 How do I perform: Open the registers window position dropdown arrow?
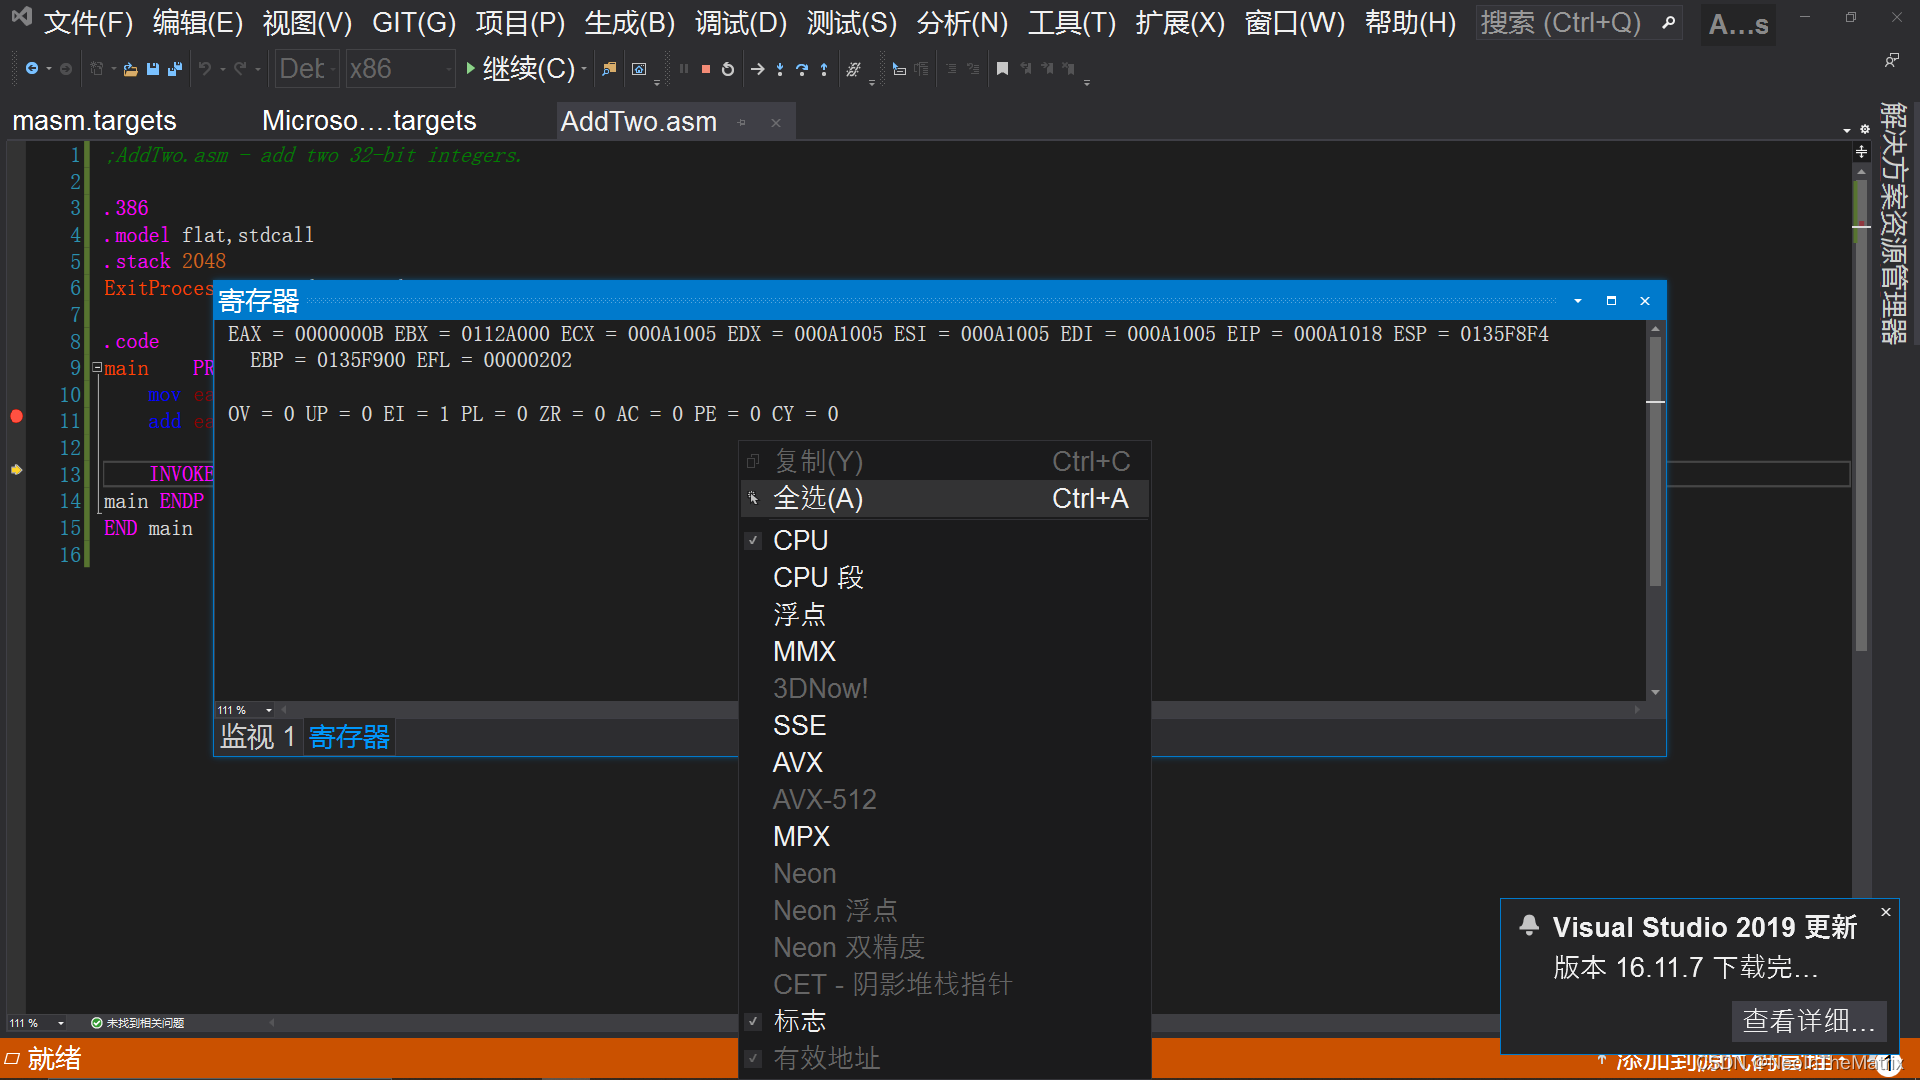(x=1578, y=301)
